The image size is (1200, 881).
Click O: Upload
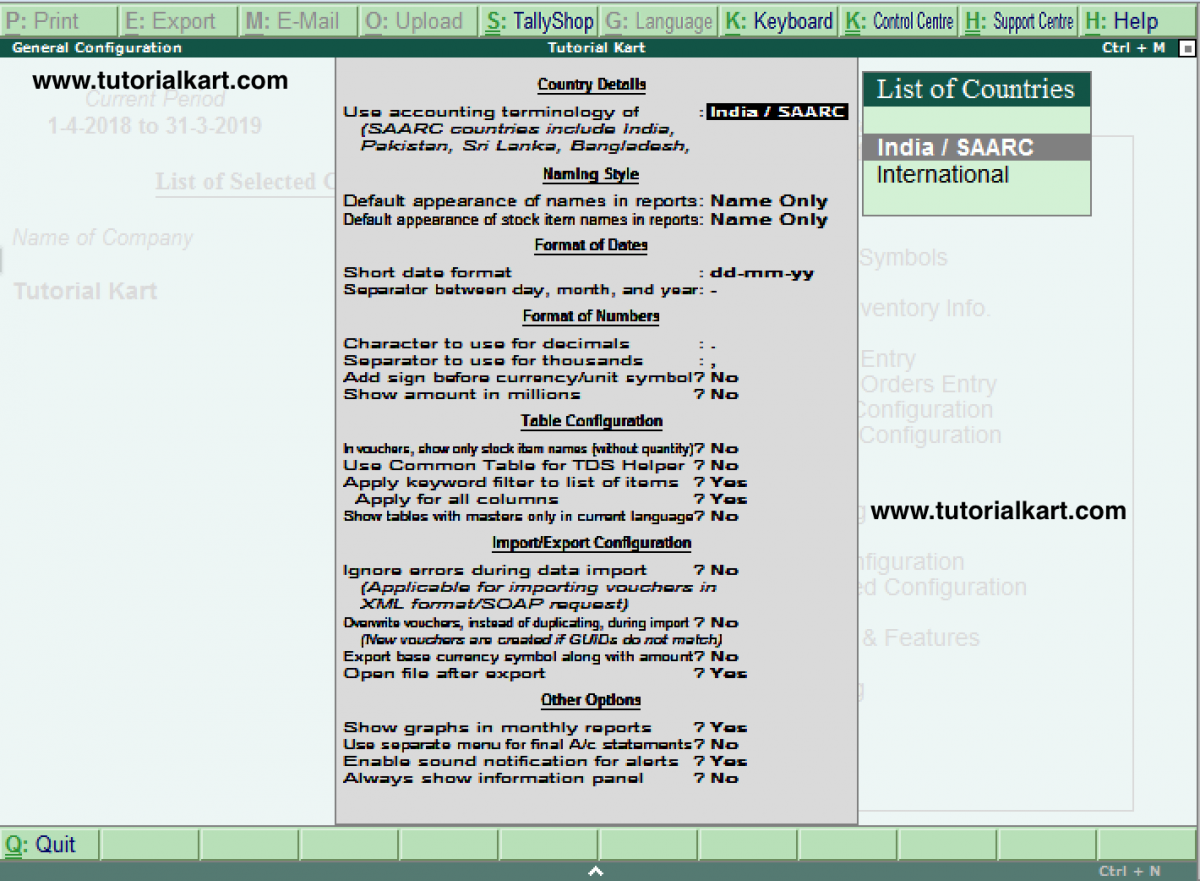[x=416, y=20]
